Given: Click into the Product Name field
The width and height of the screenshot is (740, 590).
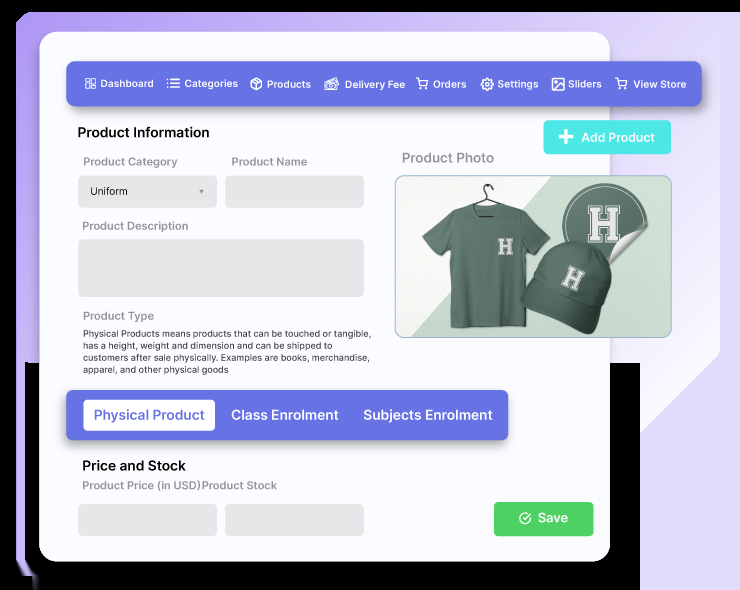Looking at the screenshot, I should point(294,192).
